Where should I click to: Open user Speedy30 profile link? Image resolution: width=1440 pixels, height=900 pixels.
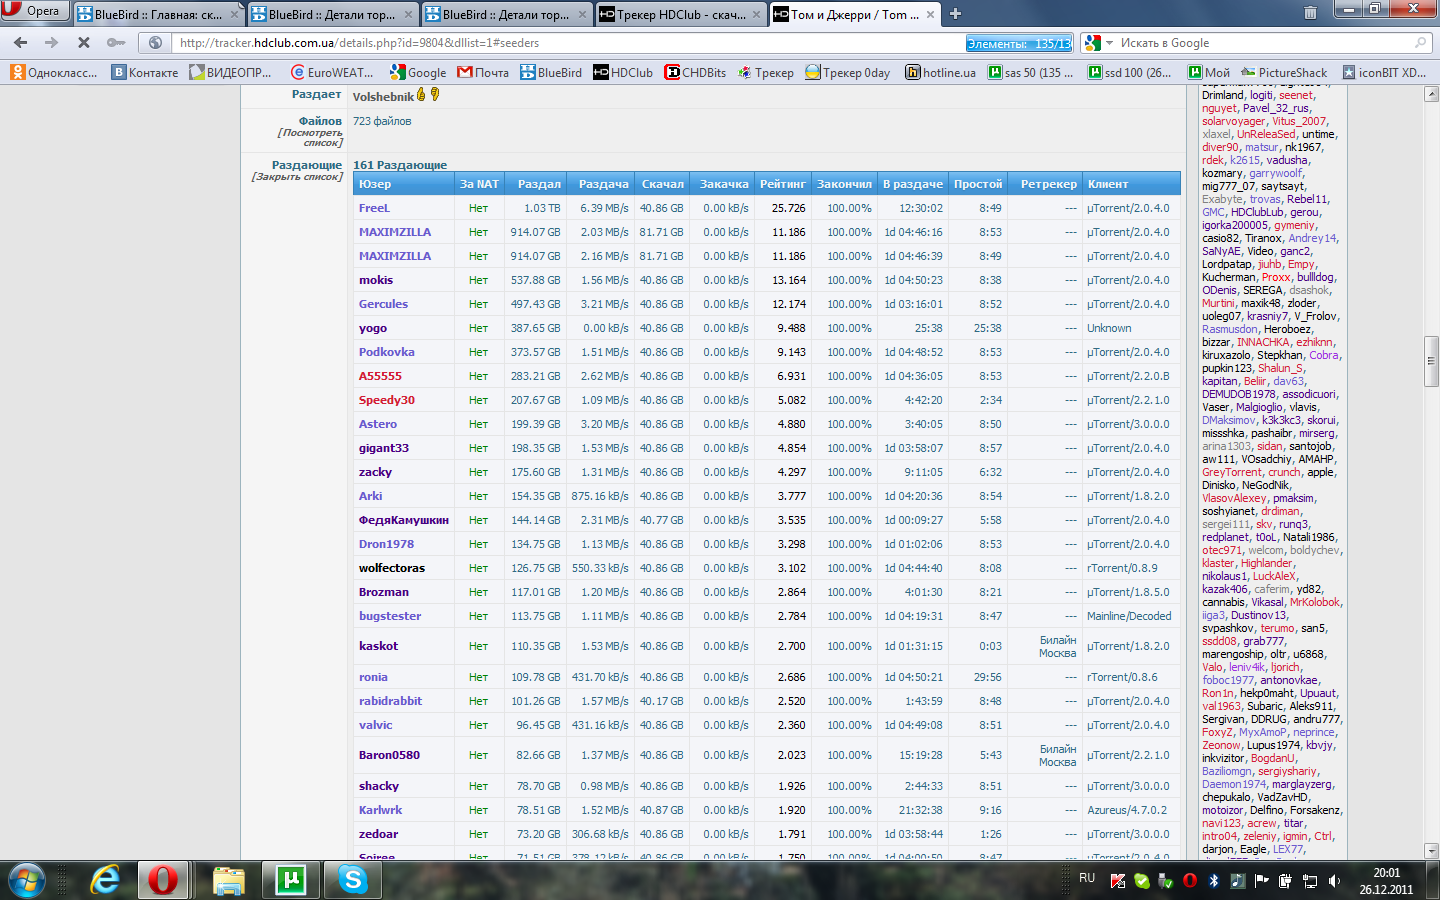coord(387,400)
